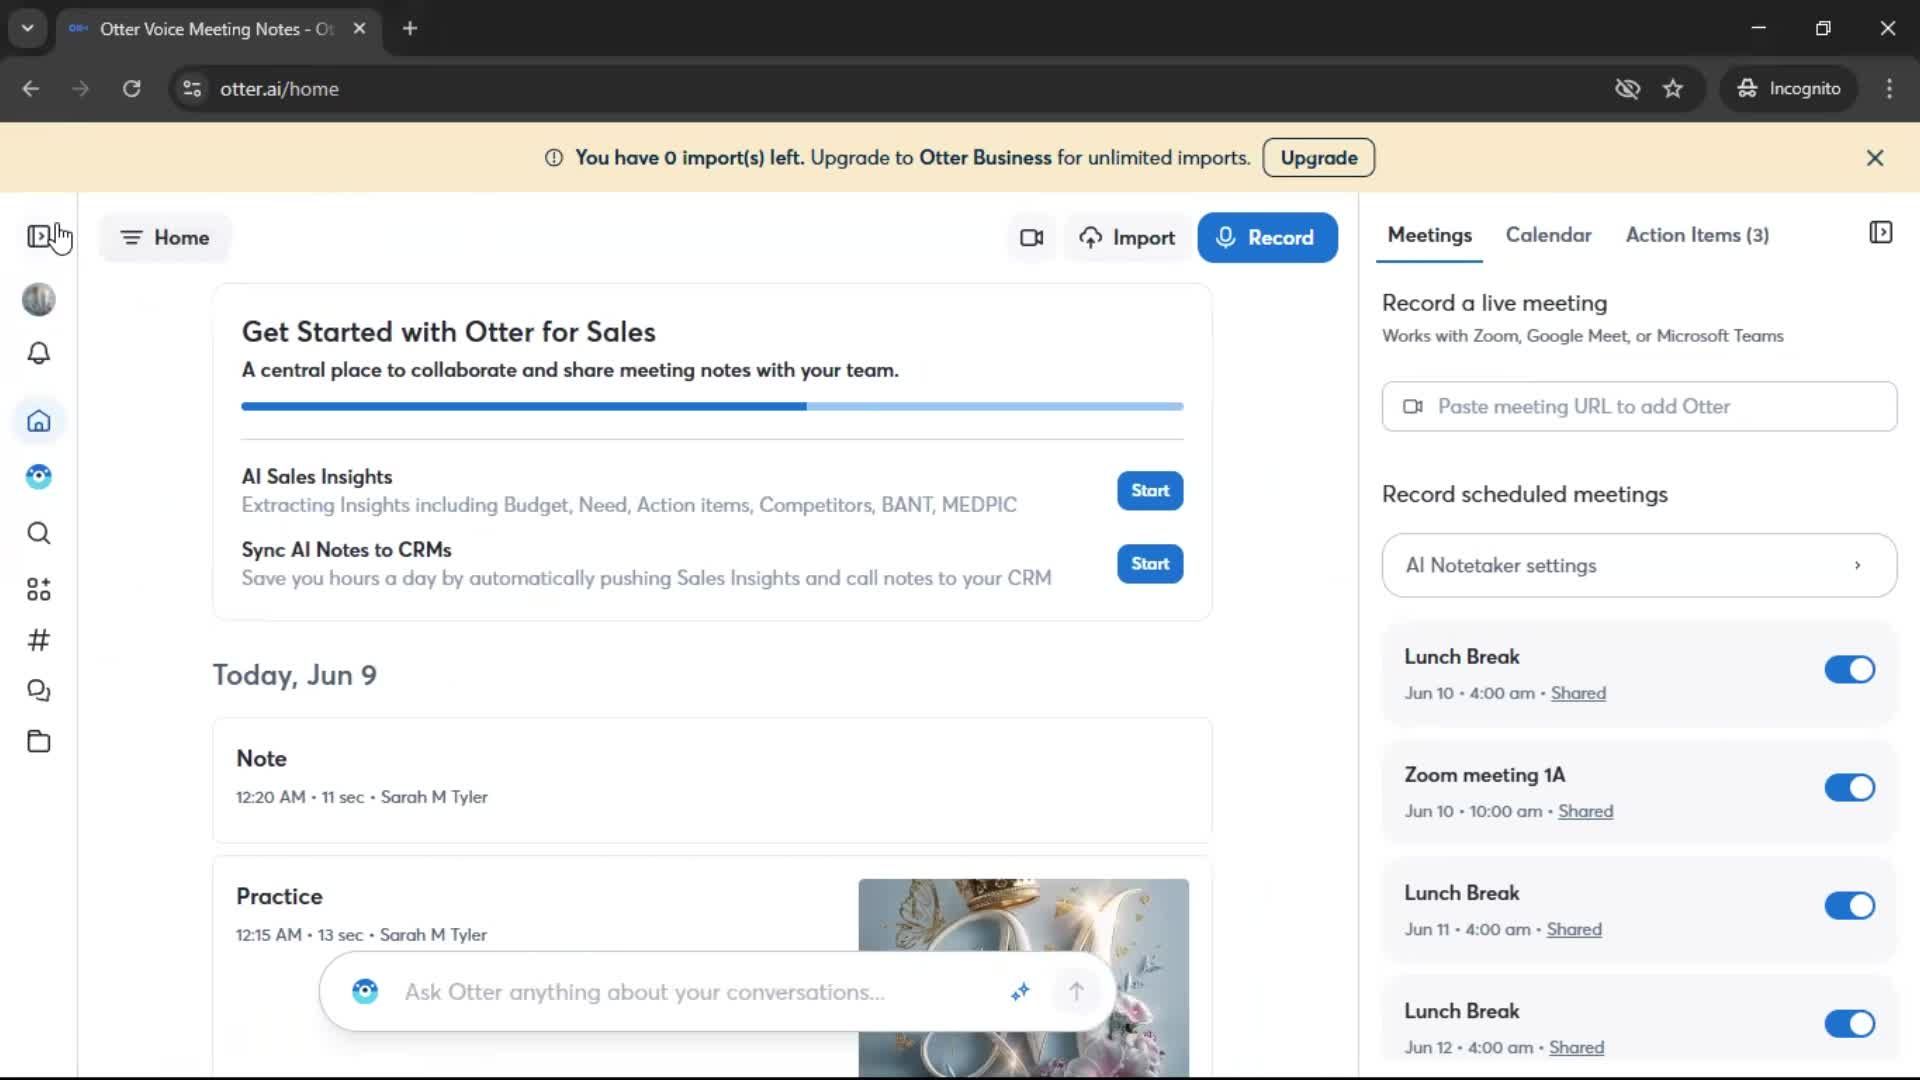
Task: Toggle Zoom meeting 1A recording
Action: 1849,788
